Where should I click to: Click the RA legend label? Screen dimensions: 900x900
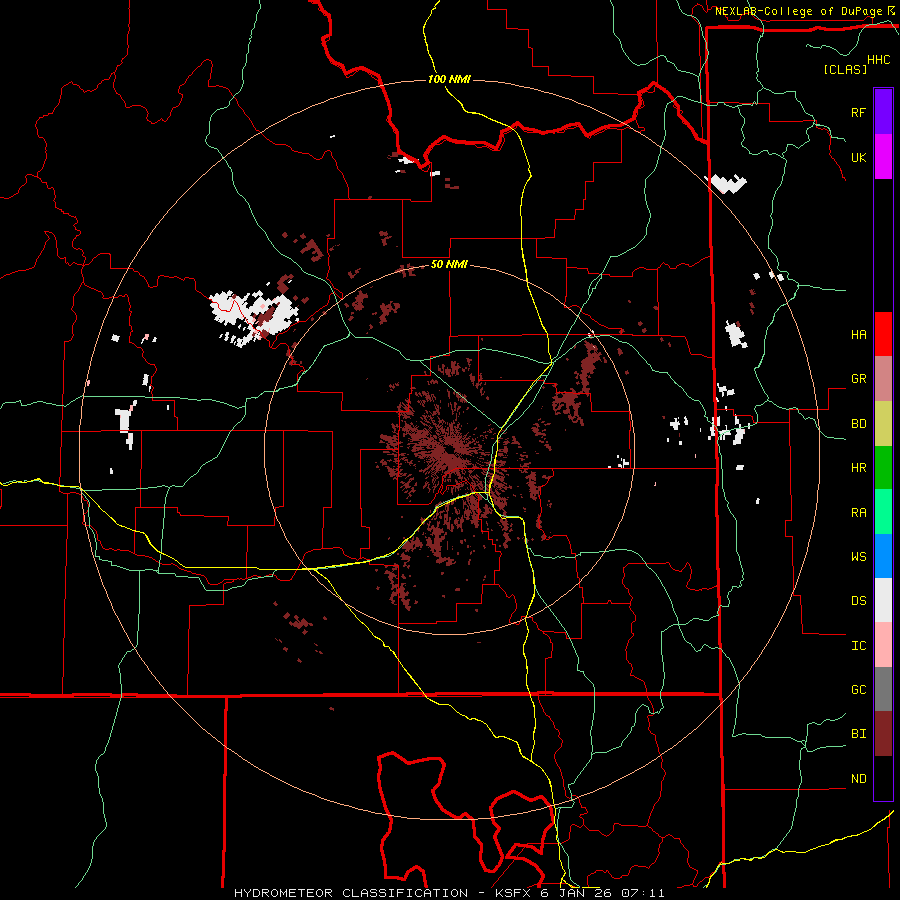[858, 513]
